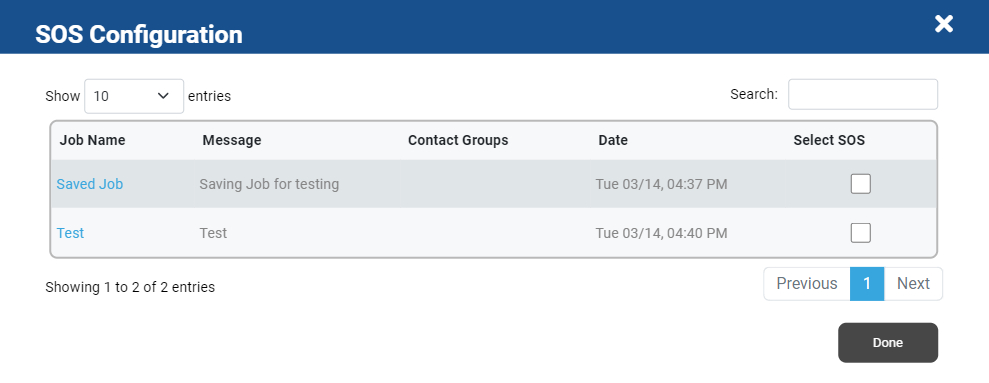Tick the Select SOS checkbox for Test
This screenshot has width=989, height=383.
point(860,233)
